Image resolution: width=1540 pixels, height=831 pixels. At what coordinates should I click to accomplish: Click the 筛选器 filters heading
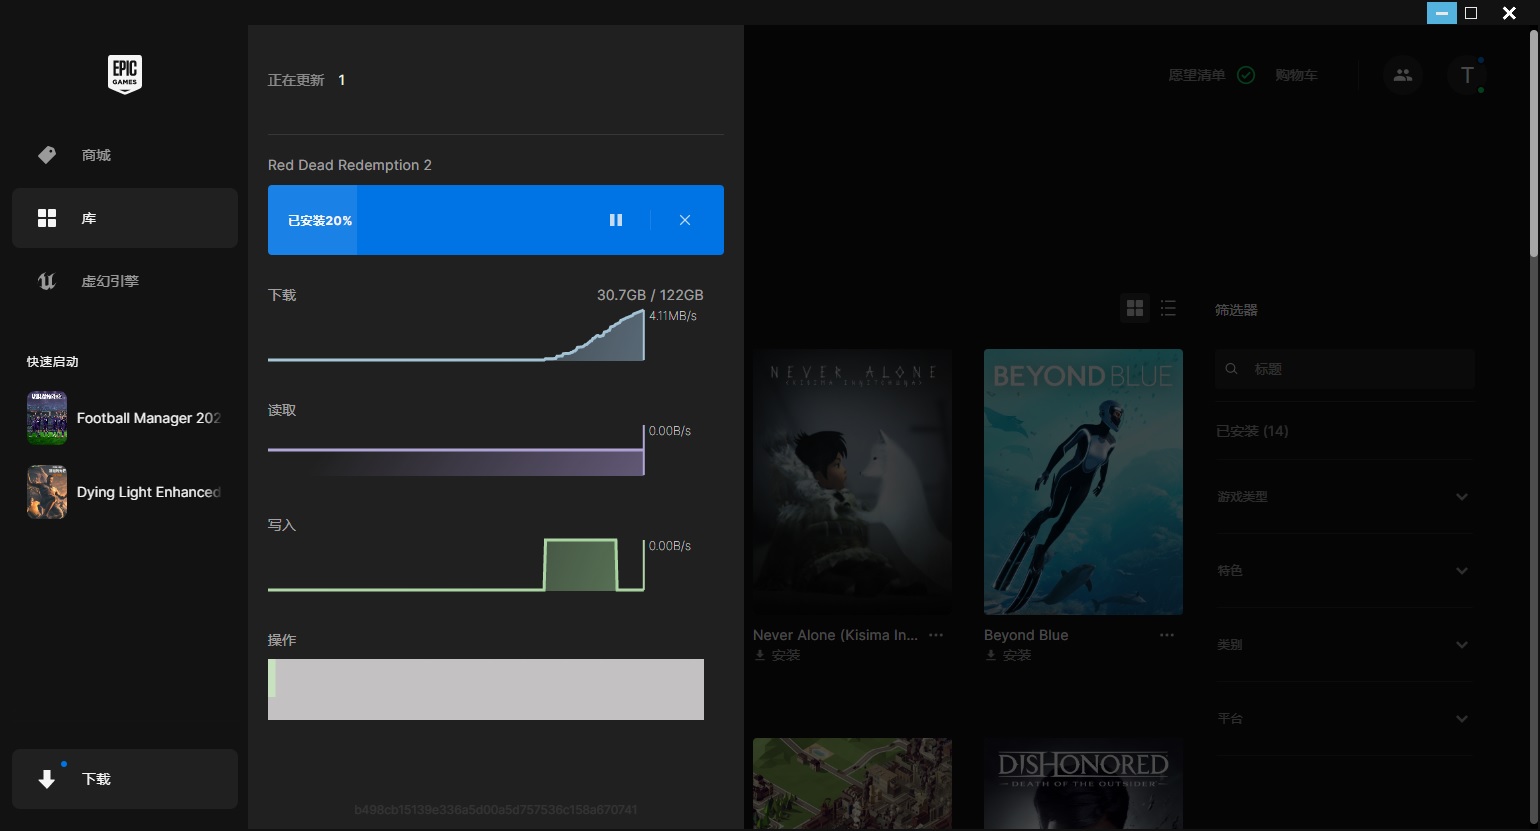[1236, 310]
